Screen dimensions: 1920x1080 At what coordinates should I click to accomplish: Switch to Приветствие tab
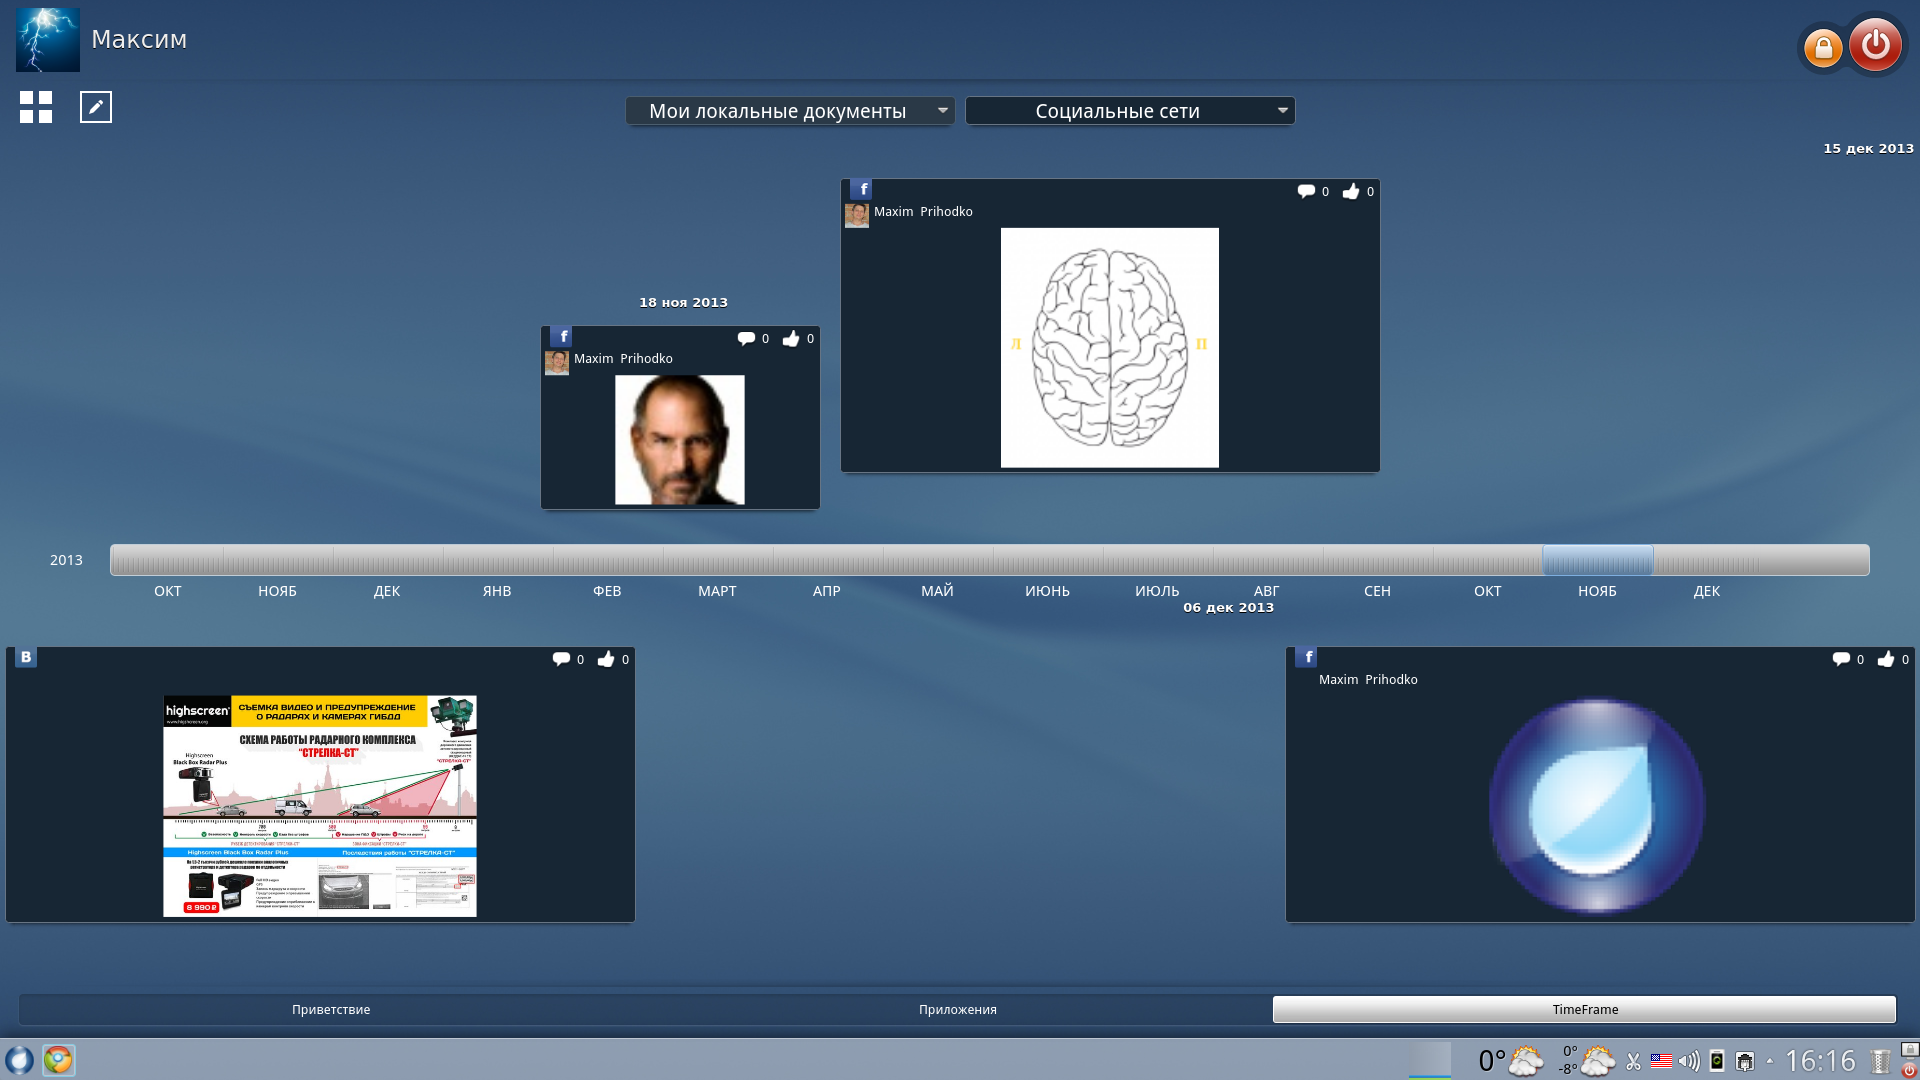[x=331, y=1009]
